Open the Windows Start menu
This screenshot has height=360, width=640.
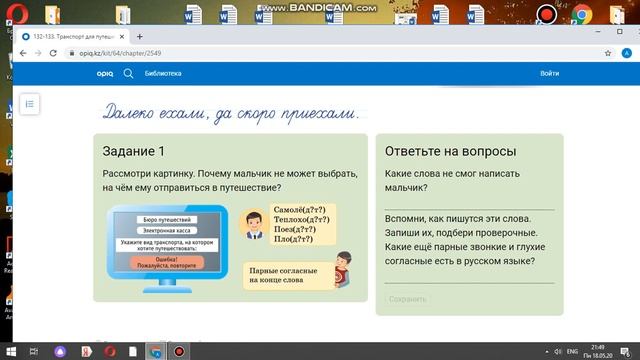pos(11,351)
